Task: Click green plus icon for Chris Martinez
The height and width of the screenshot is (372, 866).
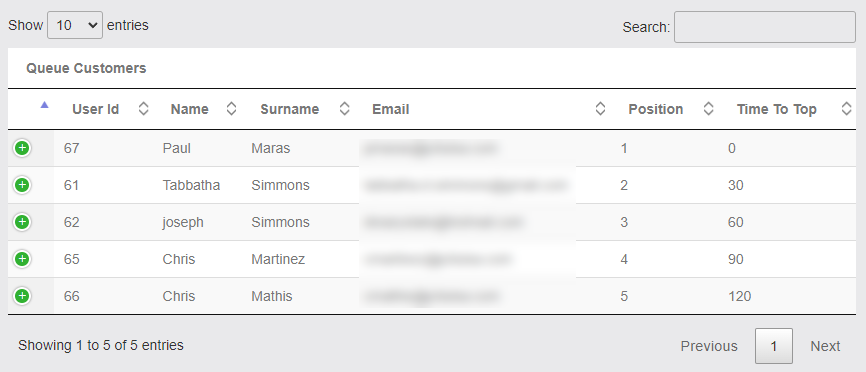Action: pos(22,259)
